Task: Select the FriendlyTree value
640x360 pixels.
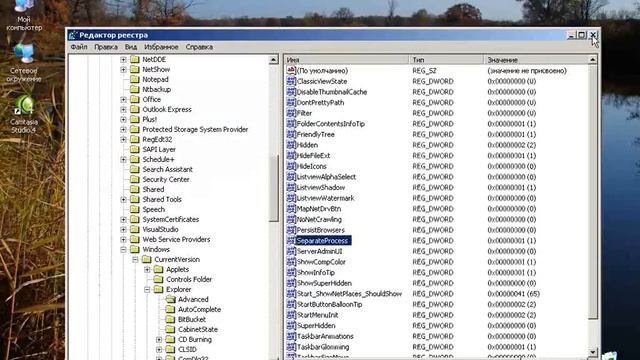Action: click(316, 134)
